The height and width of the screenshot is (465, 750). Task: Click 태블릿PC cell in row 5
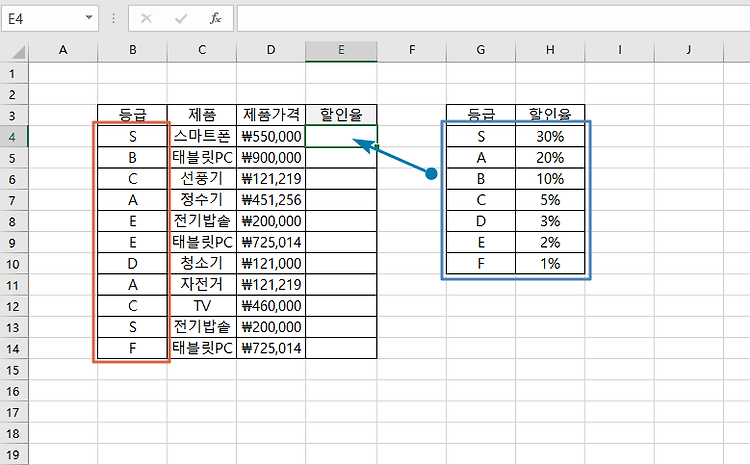click(202, 157)
